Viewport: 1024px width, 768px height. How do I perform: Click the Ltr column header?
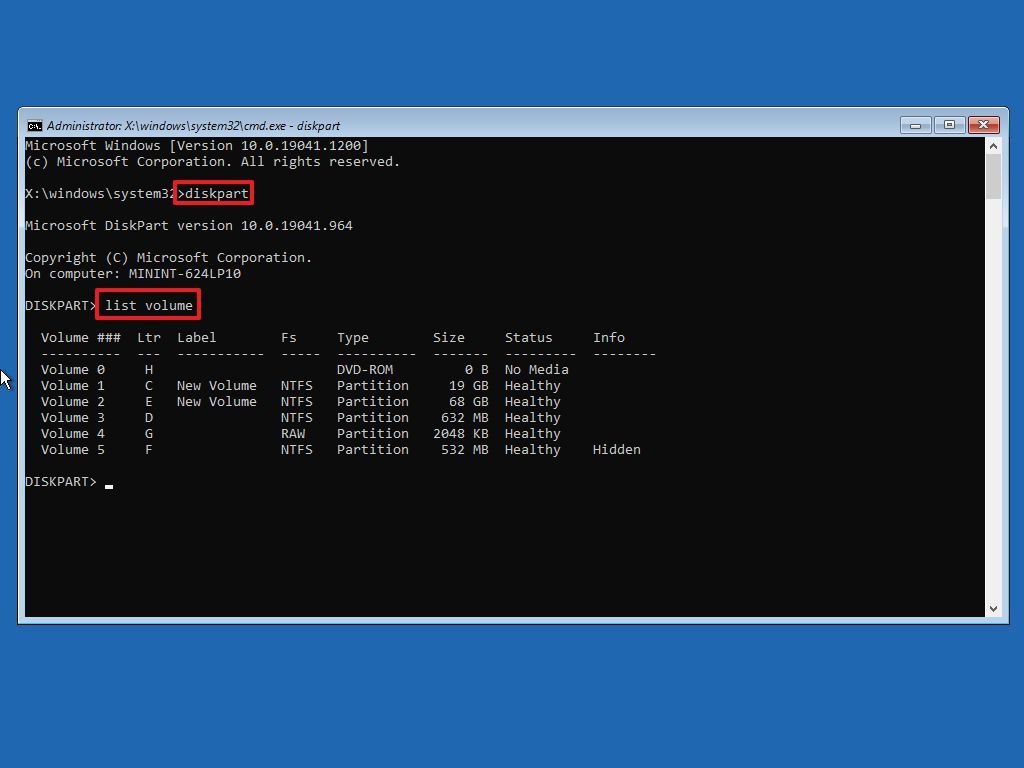(148, 337)
